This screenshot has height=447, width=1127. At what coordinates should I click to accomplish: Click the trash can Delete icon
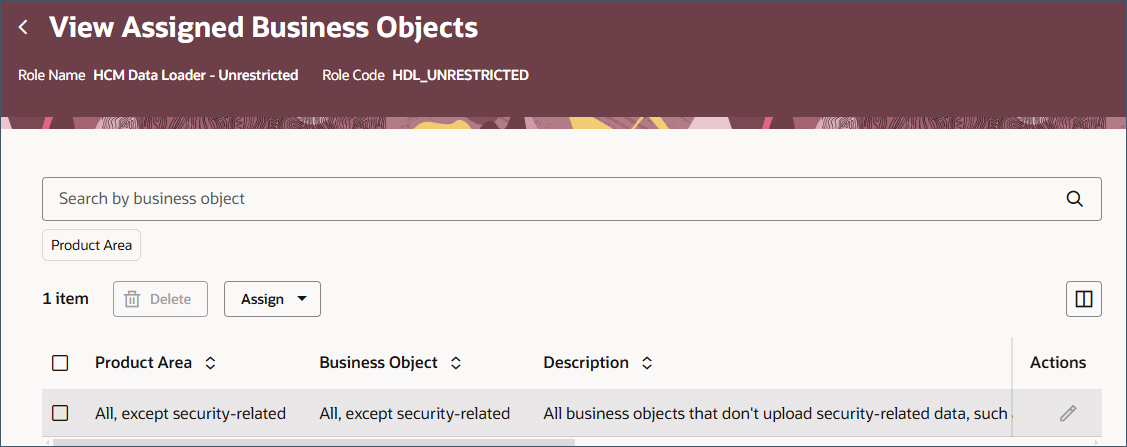[x=132, y=299]
